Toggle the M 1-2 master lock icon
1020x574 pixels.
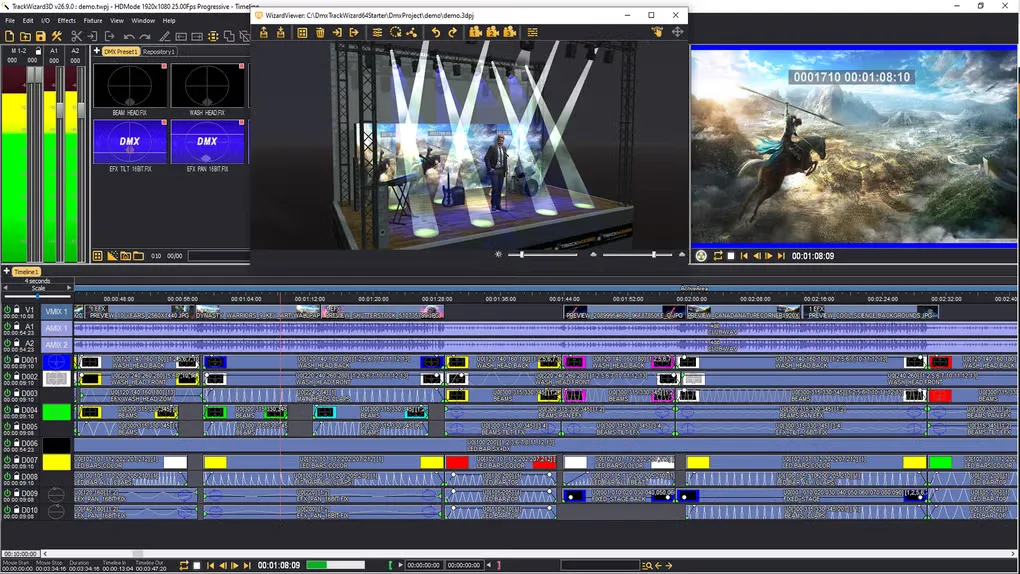coord(38,51)
